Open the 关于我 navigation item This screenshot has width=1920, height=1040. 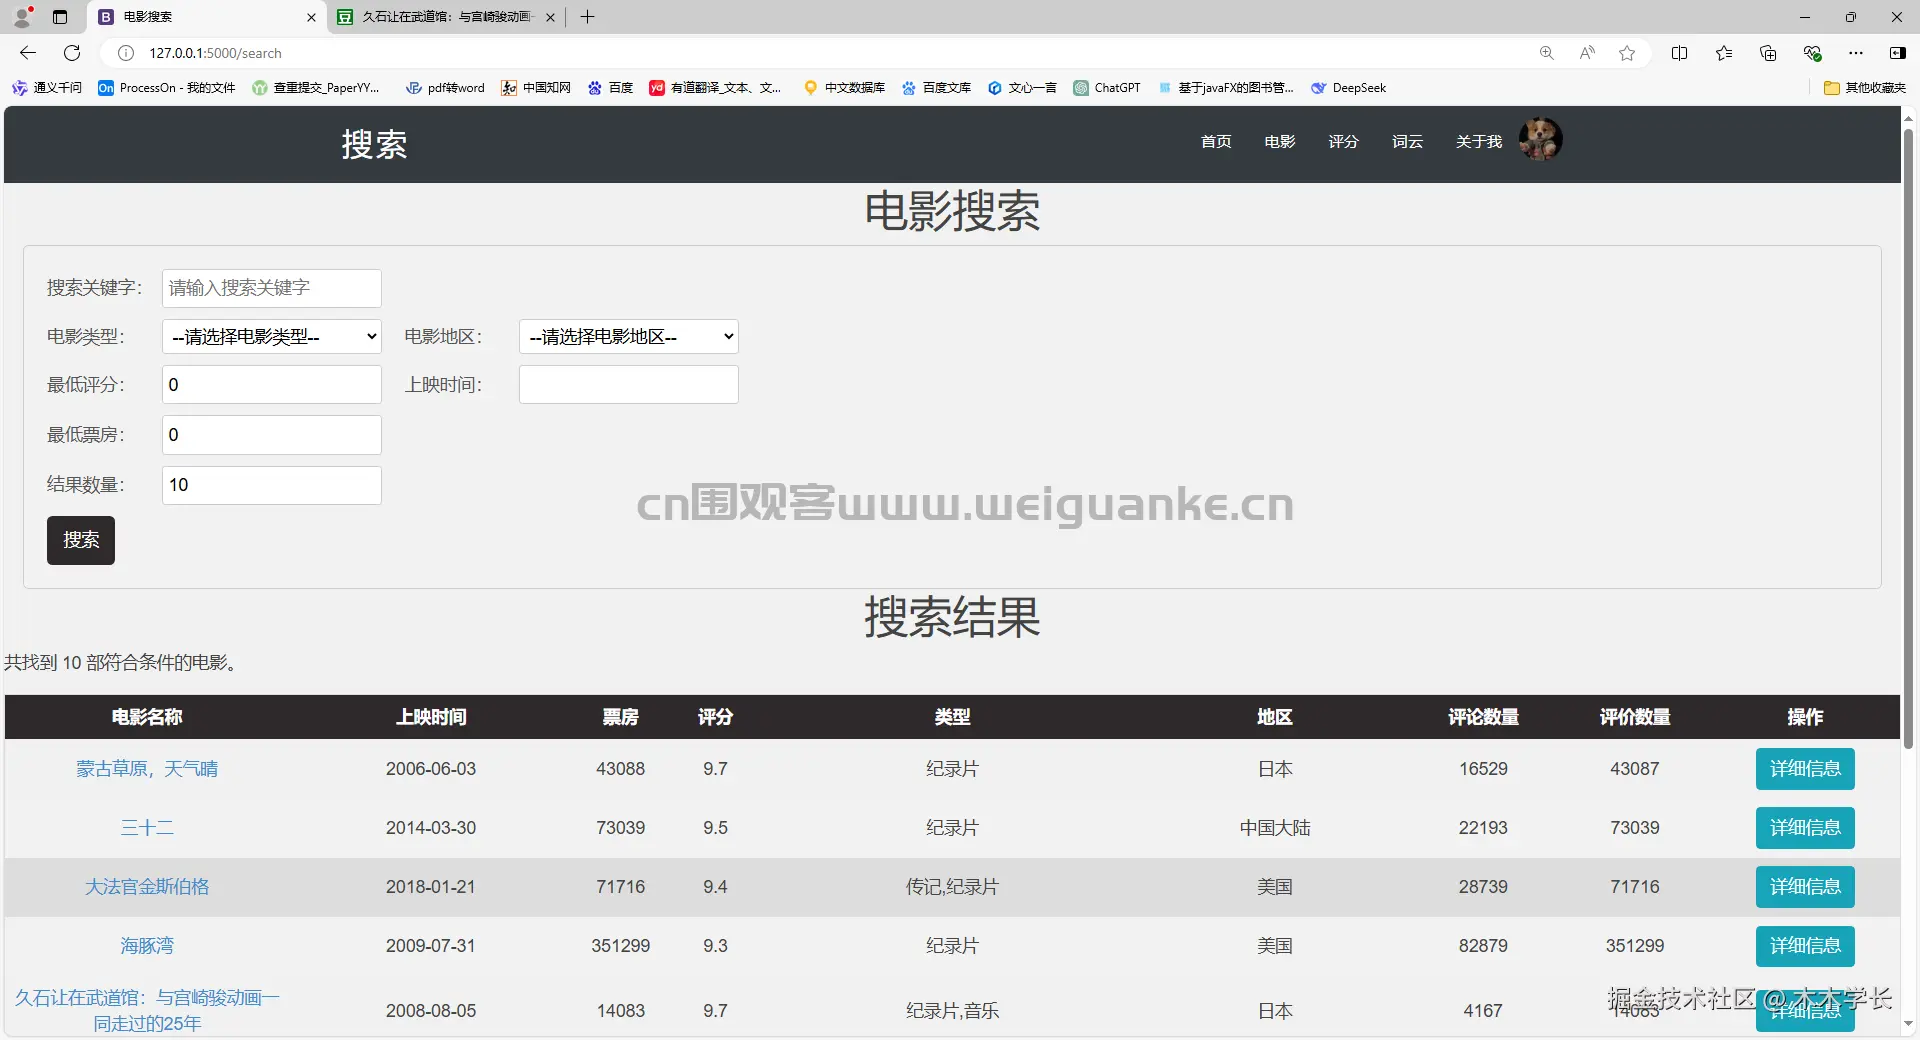[1479, 142]
